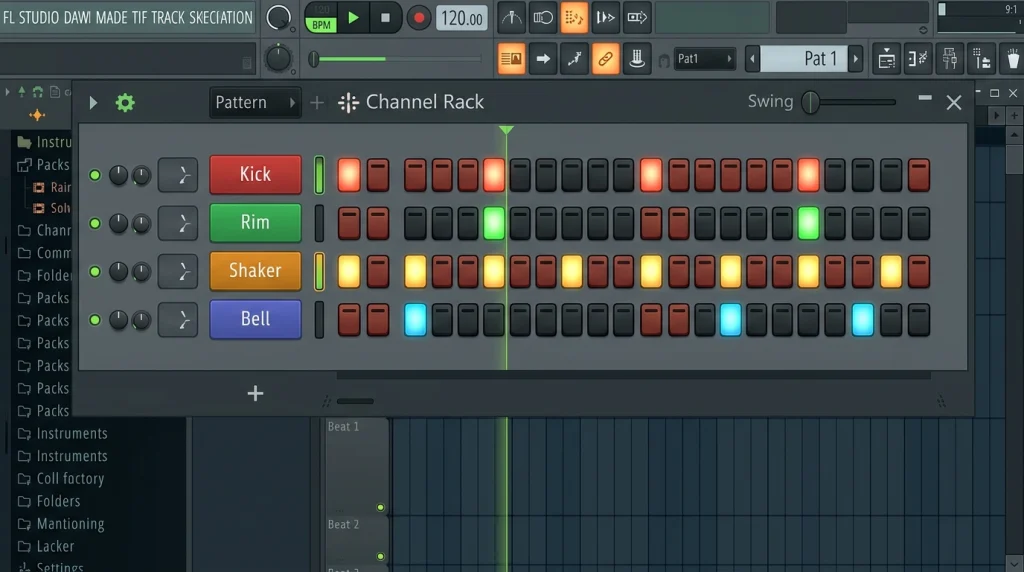Stop playback with the stop button
1024x572 pixels.
tap(385, 18)
